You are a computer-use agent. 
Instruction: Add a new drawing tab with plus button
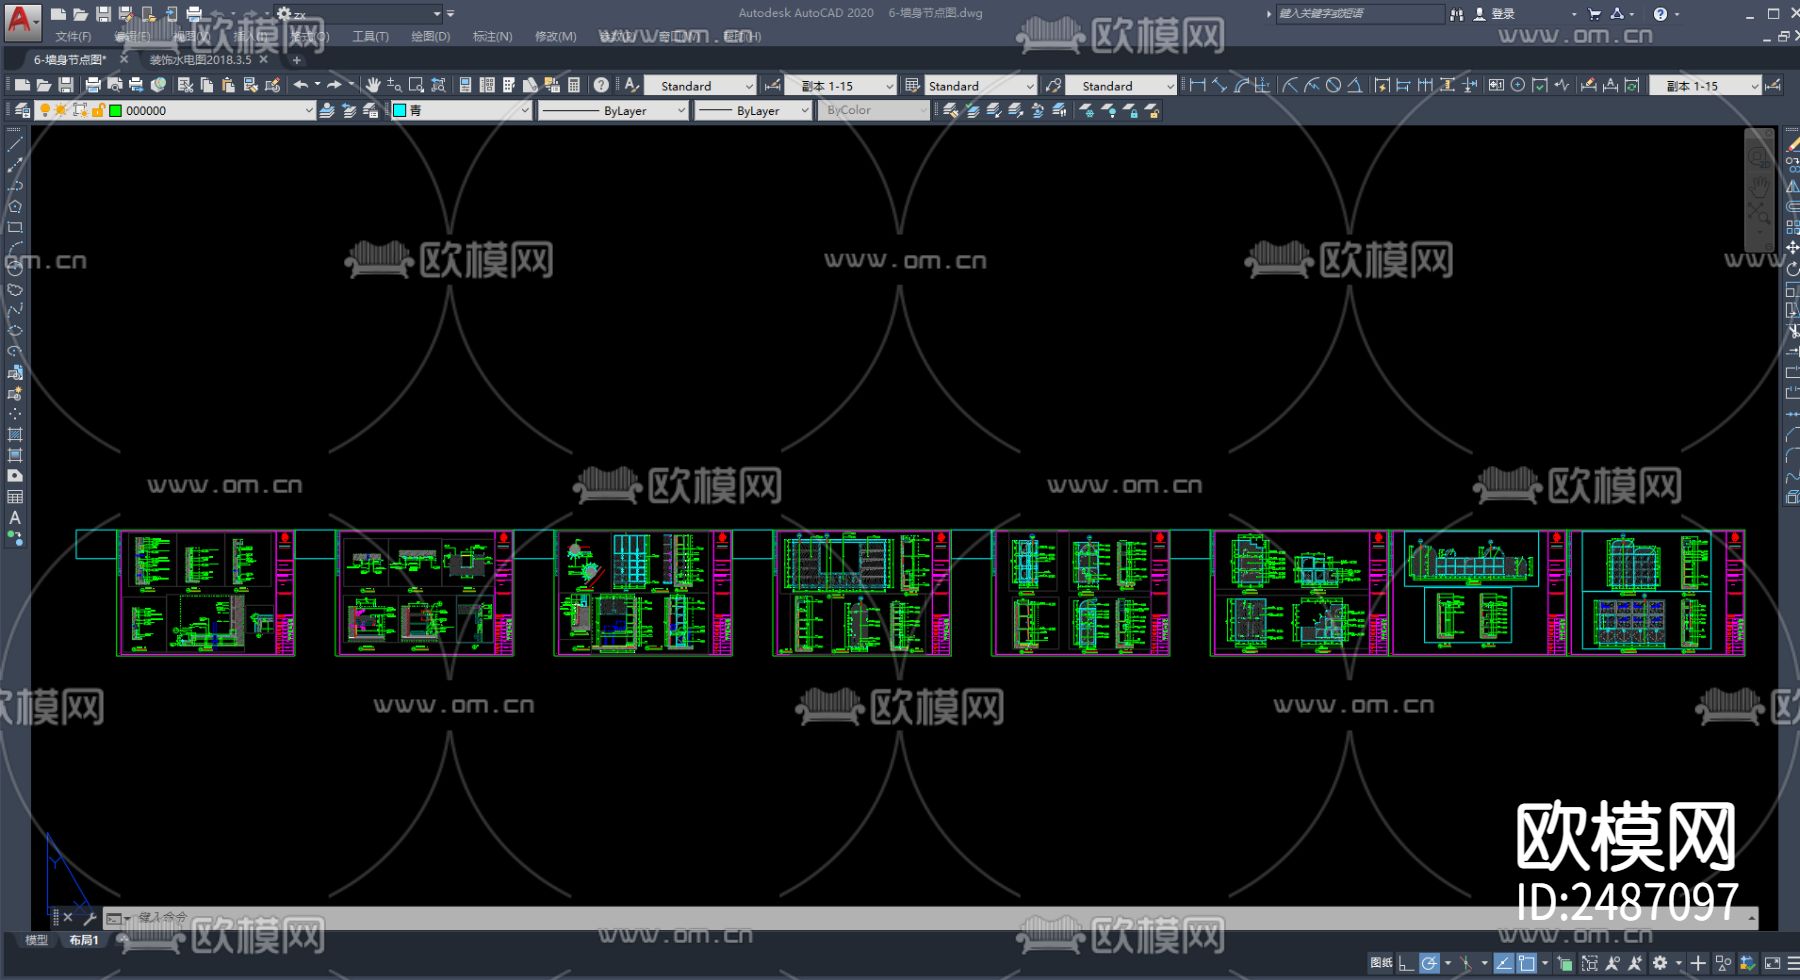click(x=296, y=60)
